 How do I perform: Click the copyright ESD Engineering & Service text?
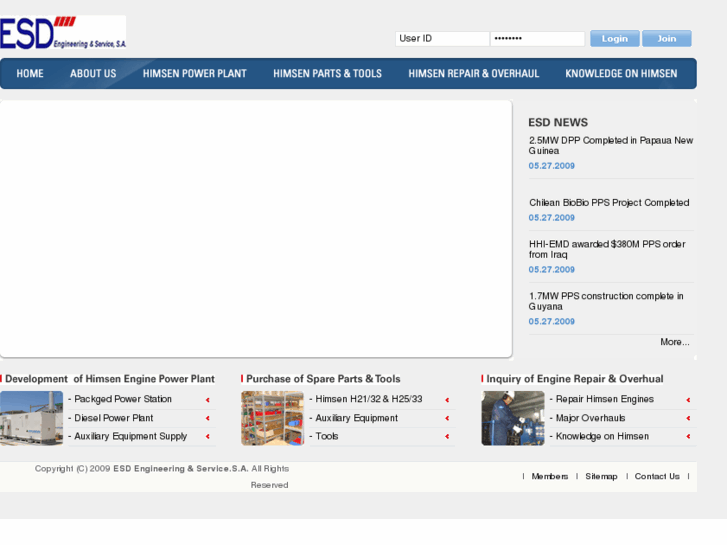click(x=181, y=469)
